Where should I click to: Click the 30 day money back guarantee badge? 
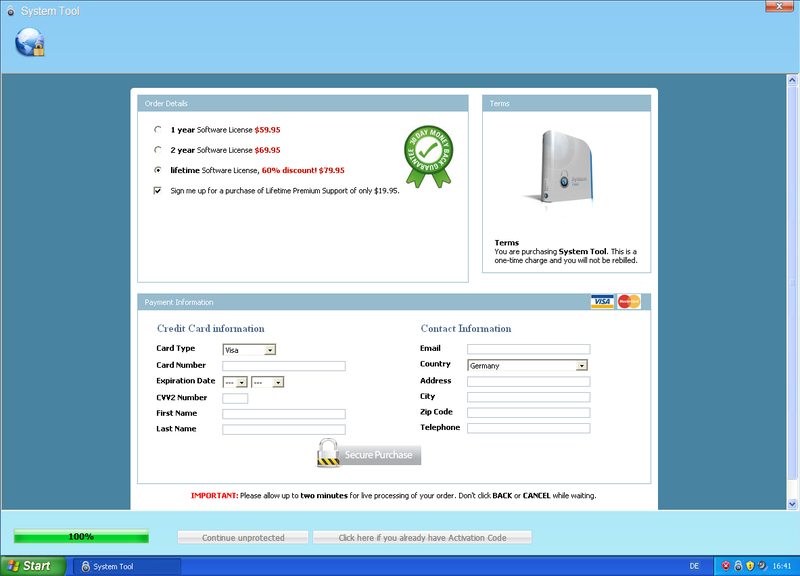(428, 154)
